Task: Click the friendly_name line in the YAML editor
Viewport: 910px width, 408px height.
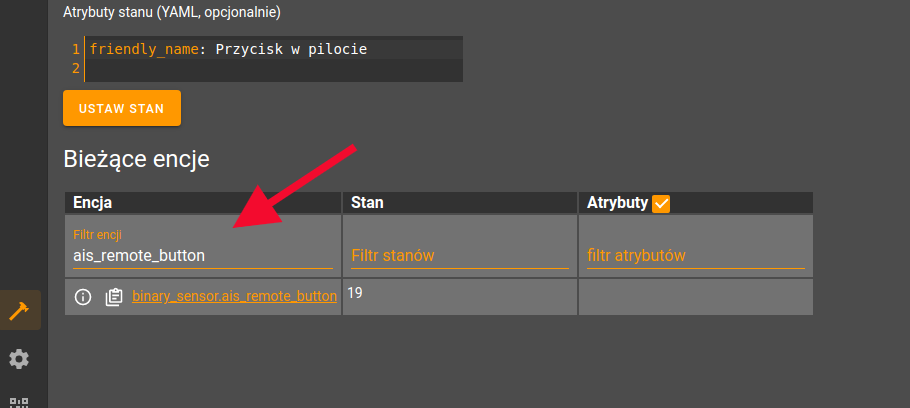Action: click(x=230, y=49)
